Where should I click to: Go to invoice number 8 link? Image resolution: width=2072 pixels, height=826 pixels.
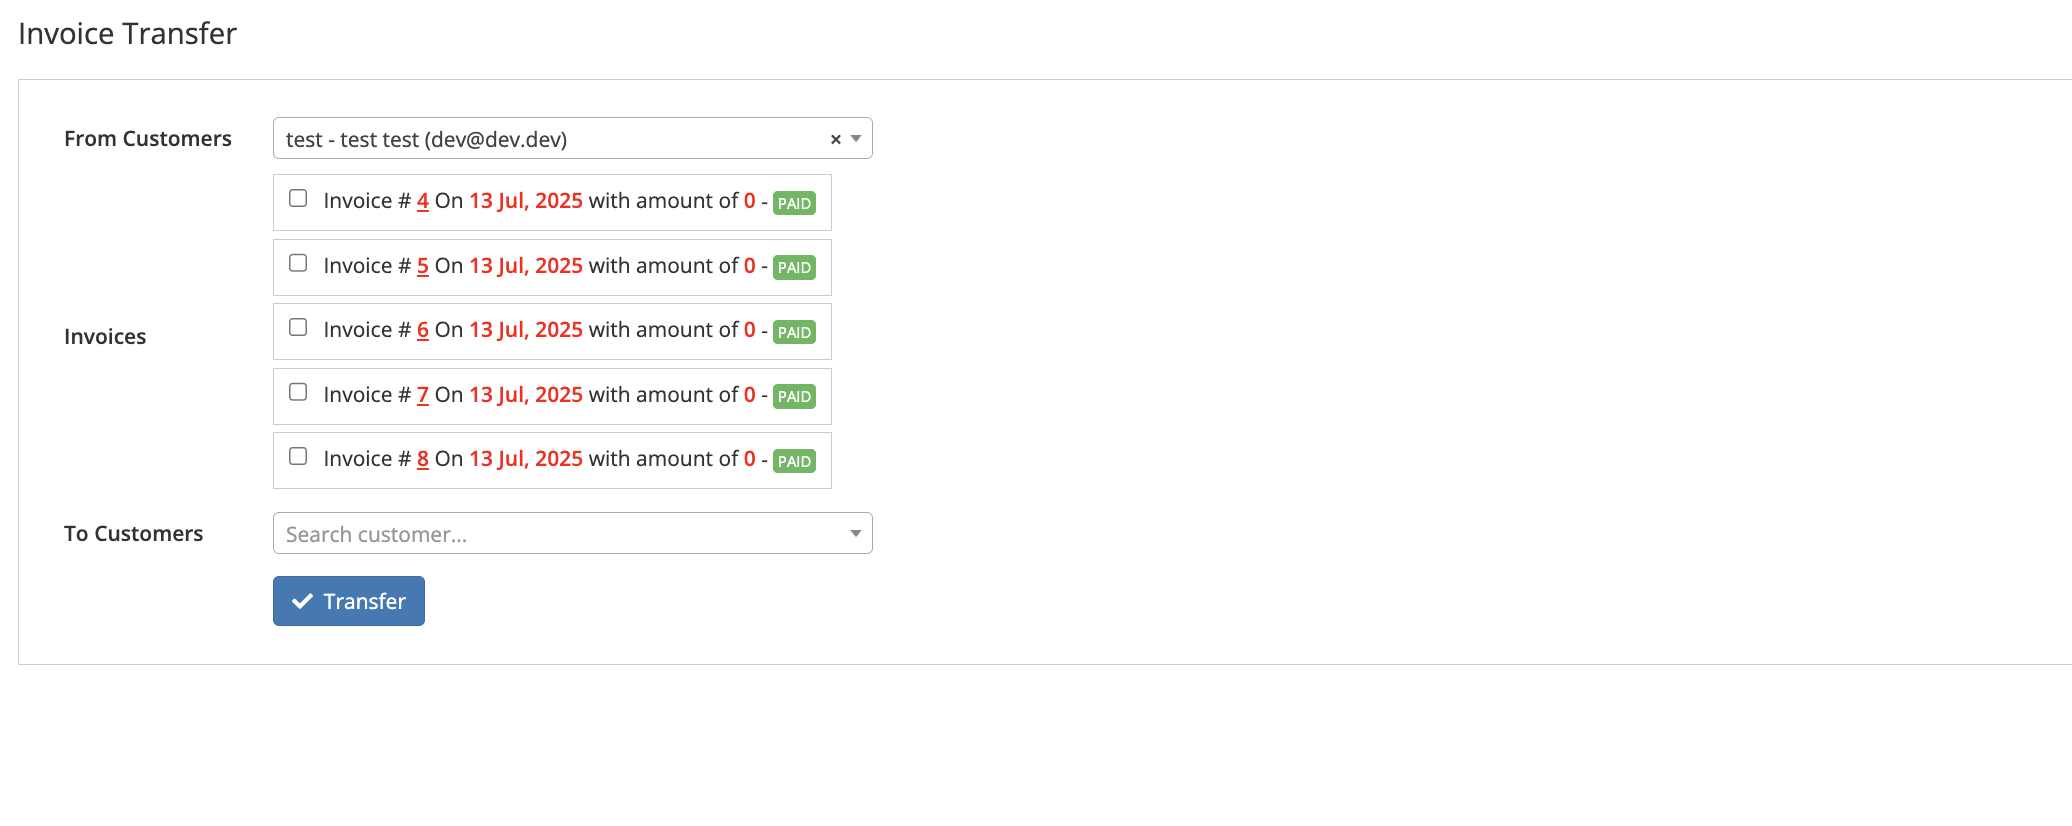tap(423, 459)
